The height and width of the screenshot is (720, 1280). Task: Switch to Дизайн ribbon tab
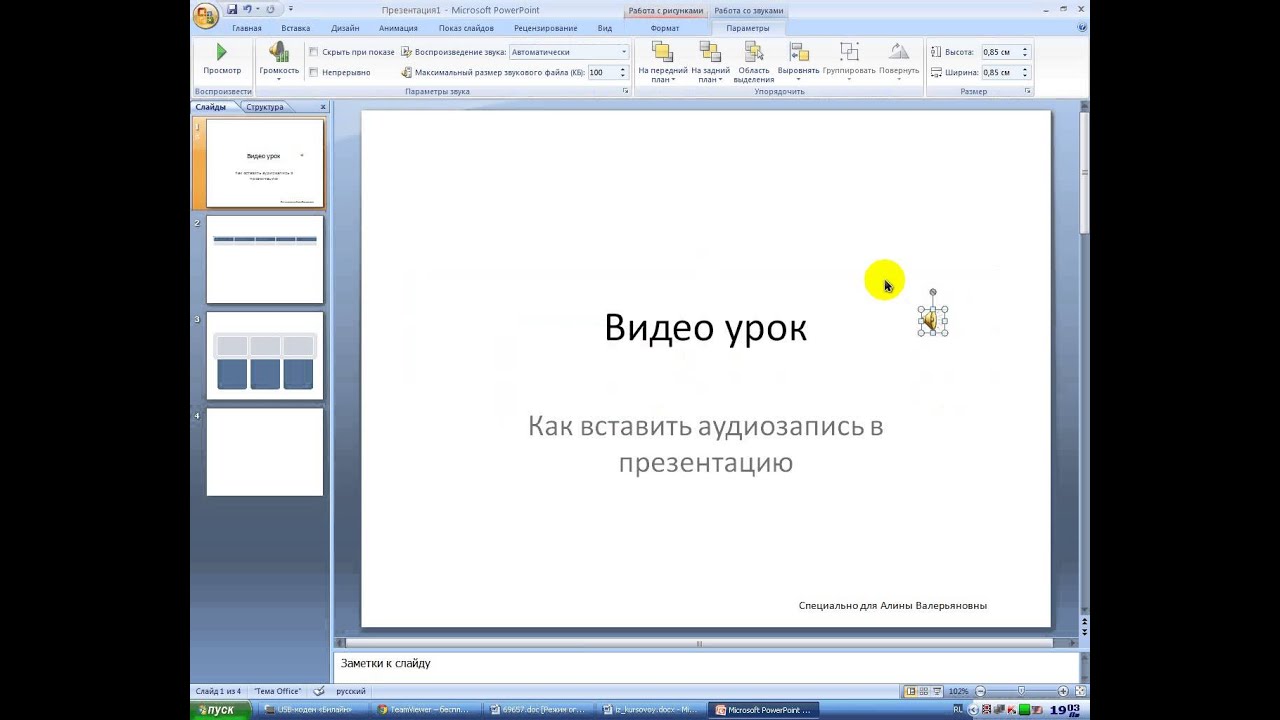click(x=345, y=28)
